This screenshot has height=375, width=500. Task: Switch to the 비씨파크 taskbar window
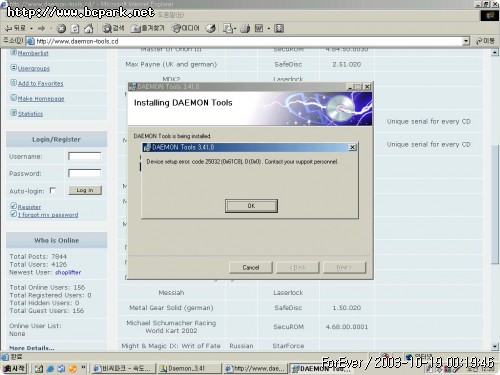point(122,368)
